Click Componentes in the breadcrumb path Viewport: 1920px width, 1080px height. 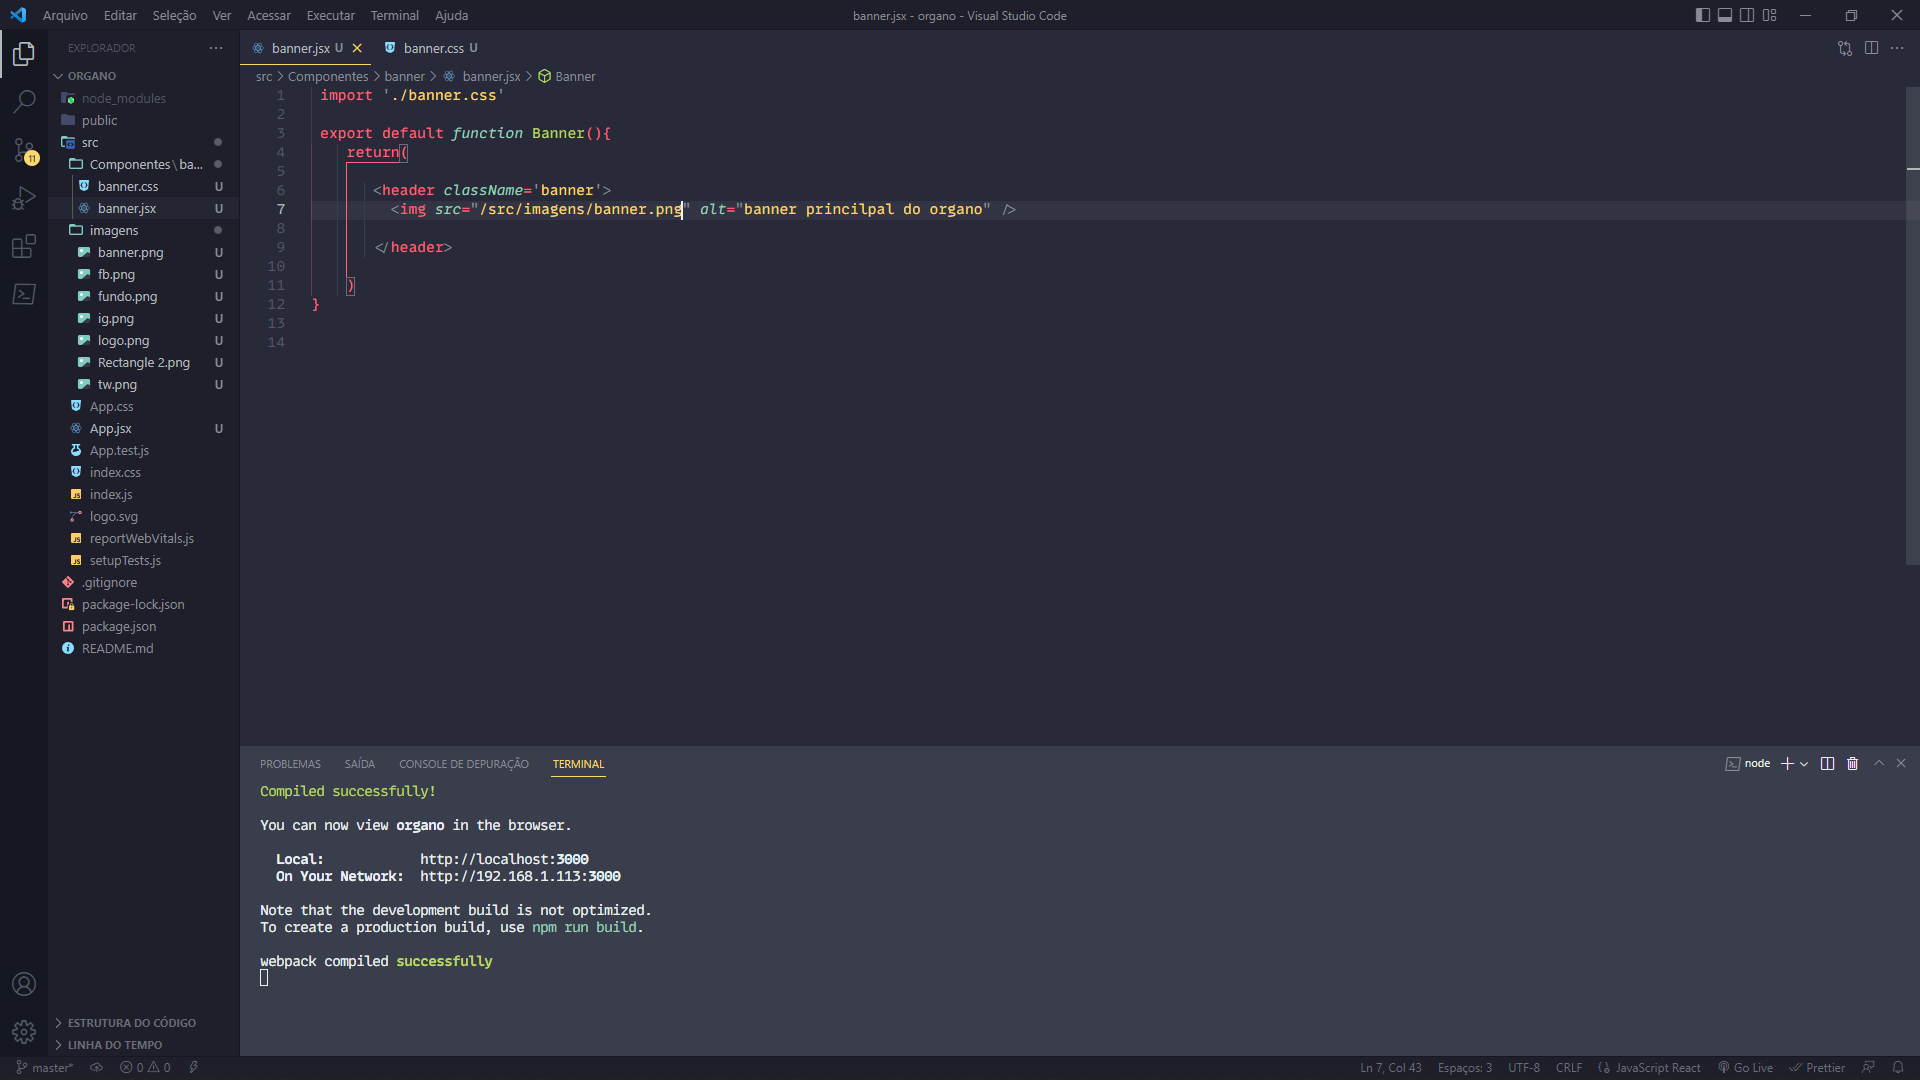[x=328, y=76]
